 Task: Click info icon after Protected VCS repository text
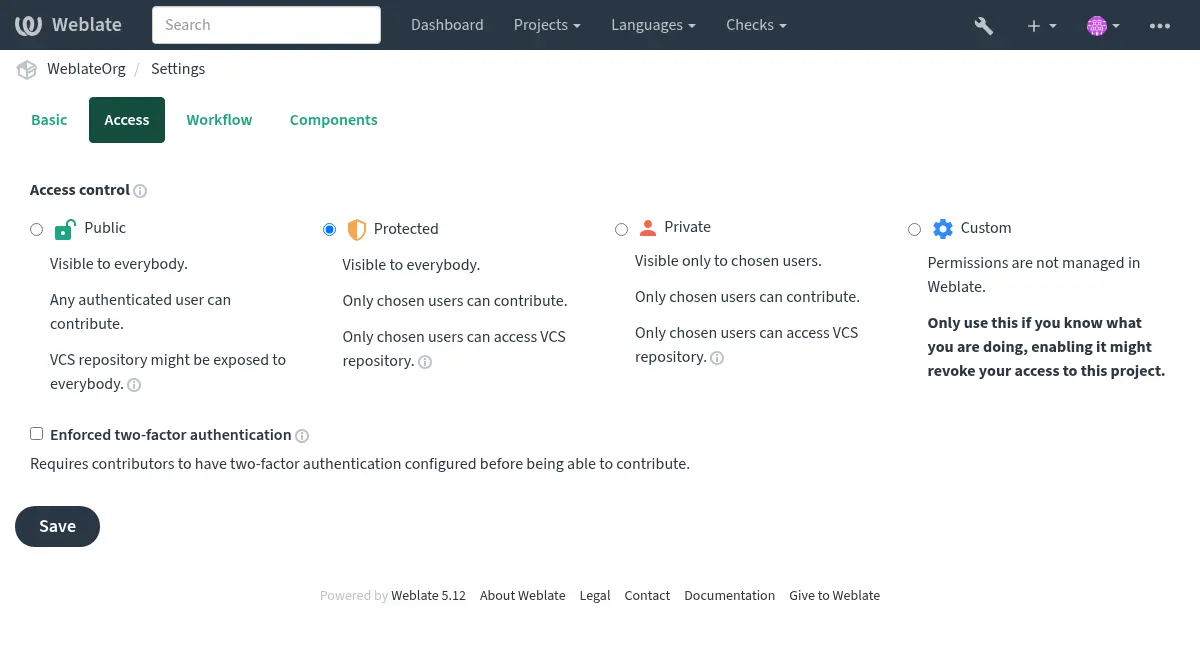pos(425,362)
